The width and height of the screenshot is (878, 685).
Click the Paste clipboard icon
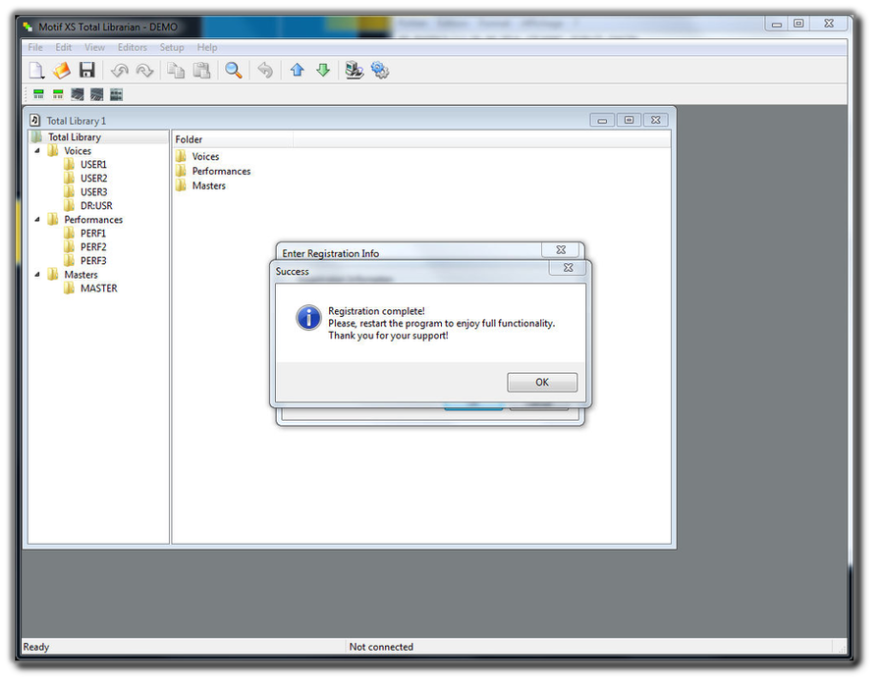pos(202,71)
